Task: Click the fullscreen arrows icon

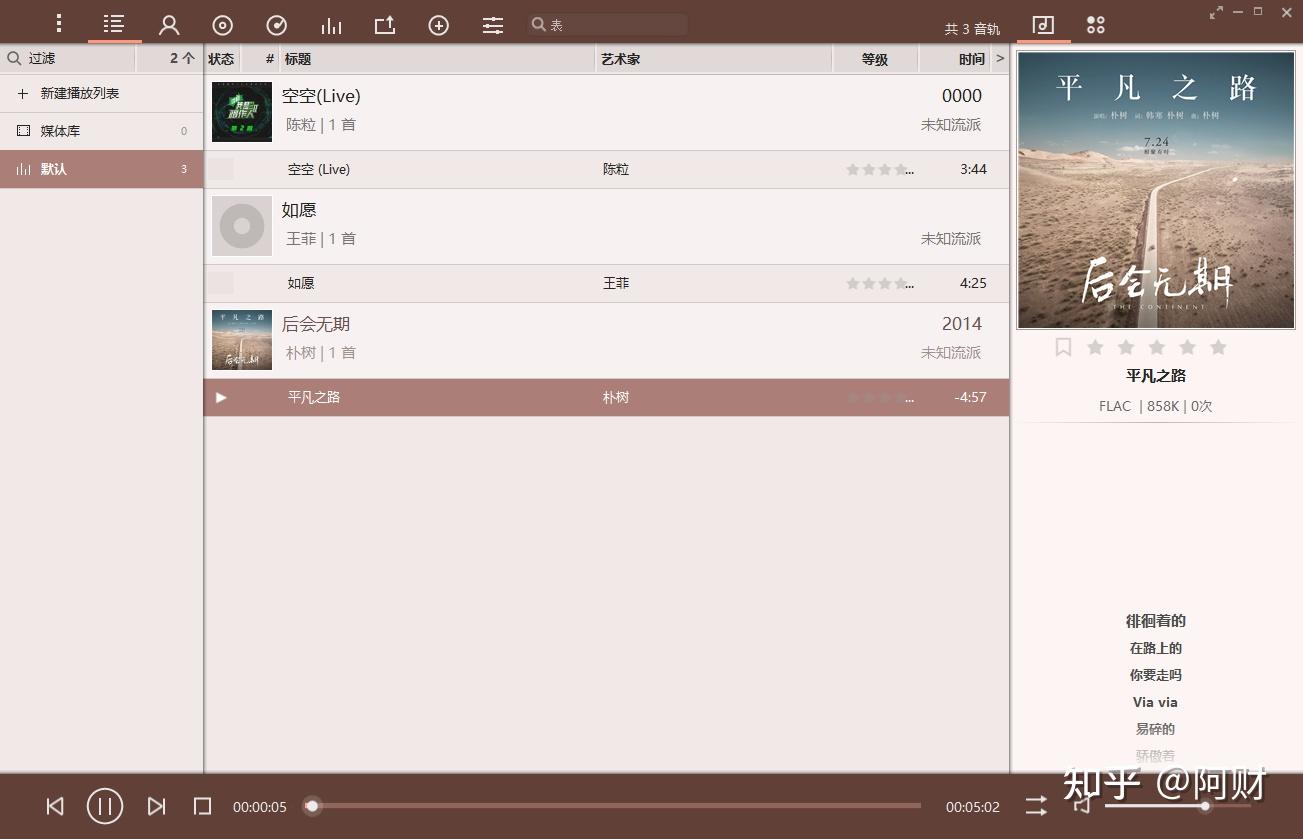Action: pyautogui.click(x=1216, y=12)
